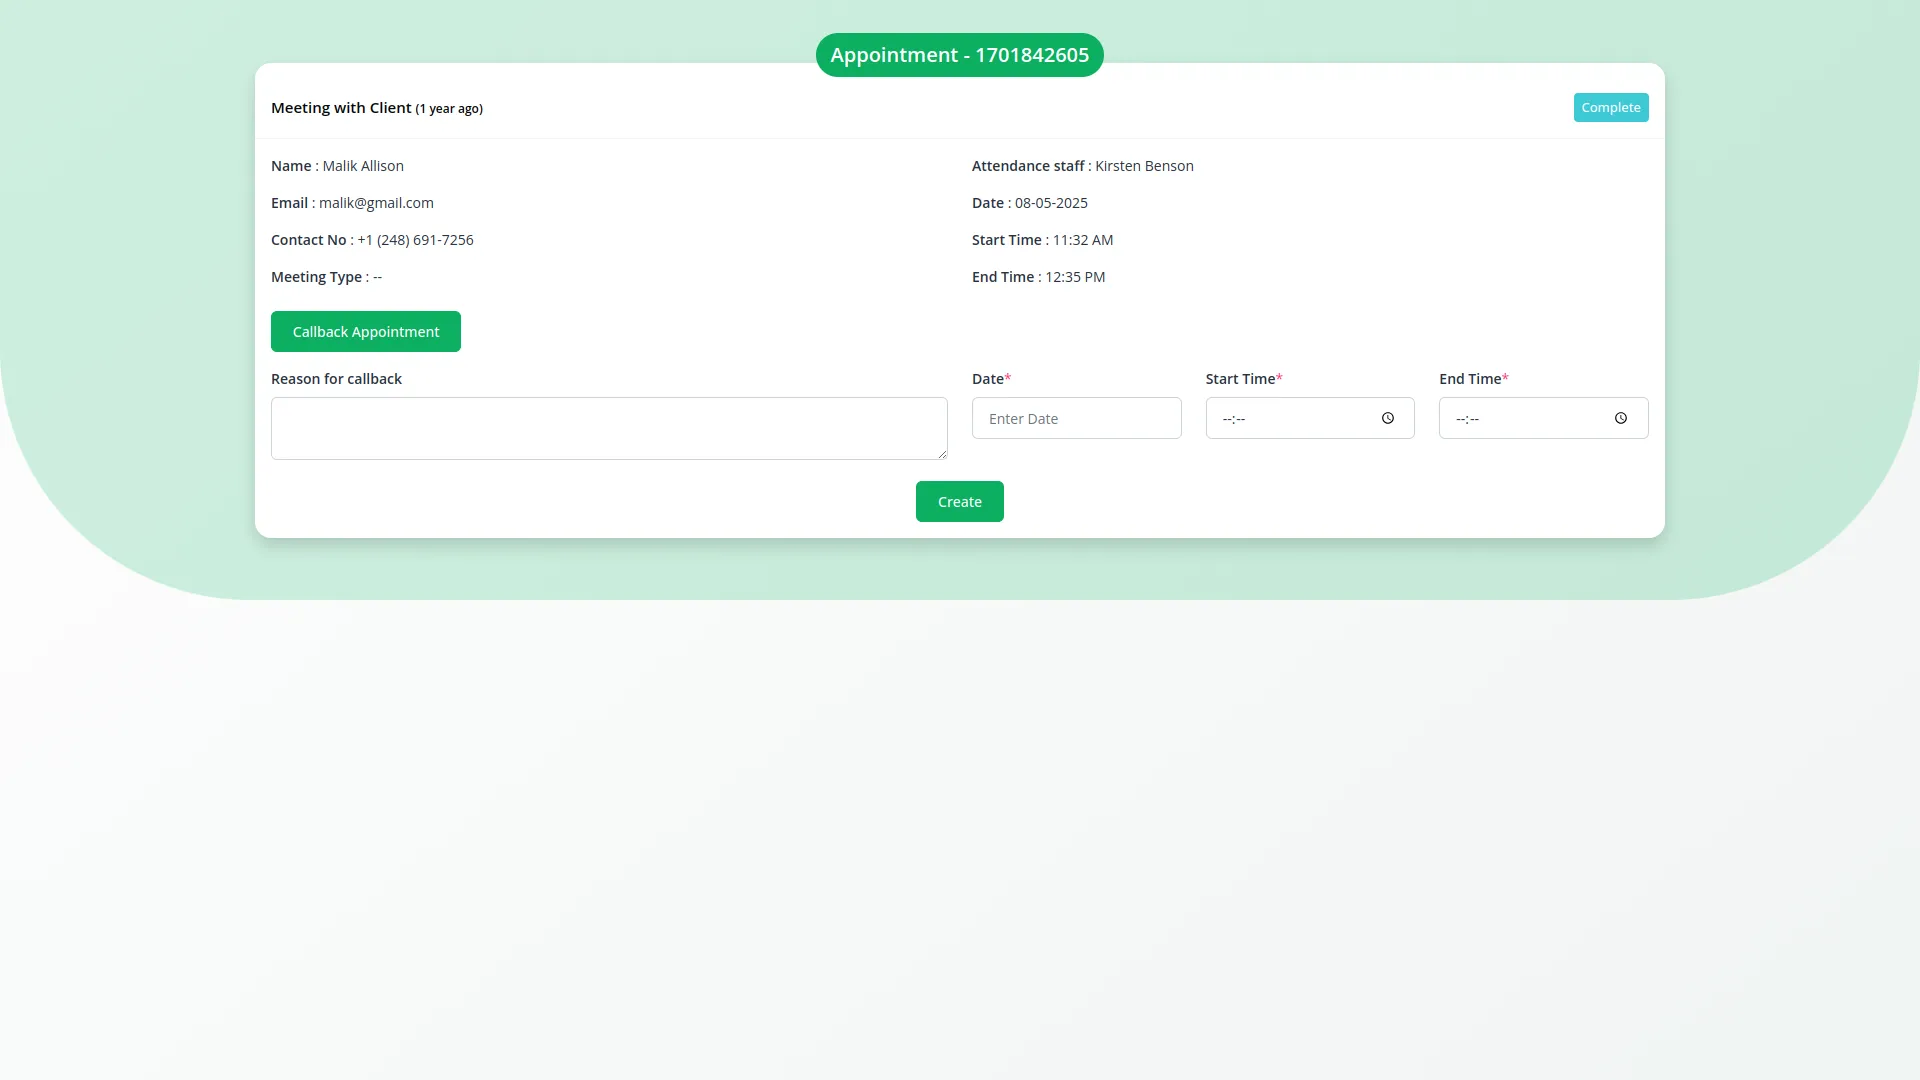Focus the Reason for callback textarea
The width and height of the screenshot is (1920, 1080).
[608, 428]
